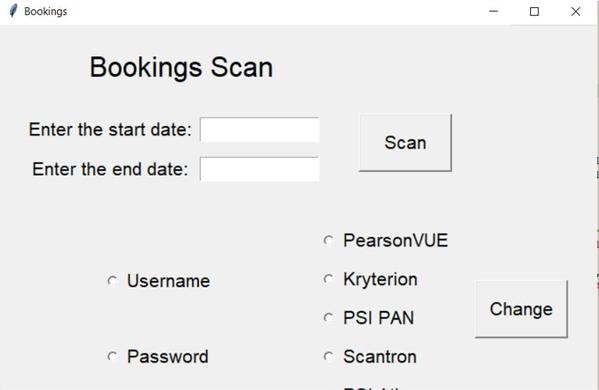Focus the end date input field
The height and width of the screenshot is (390, 599).
tap(259, 169)
